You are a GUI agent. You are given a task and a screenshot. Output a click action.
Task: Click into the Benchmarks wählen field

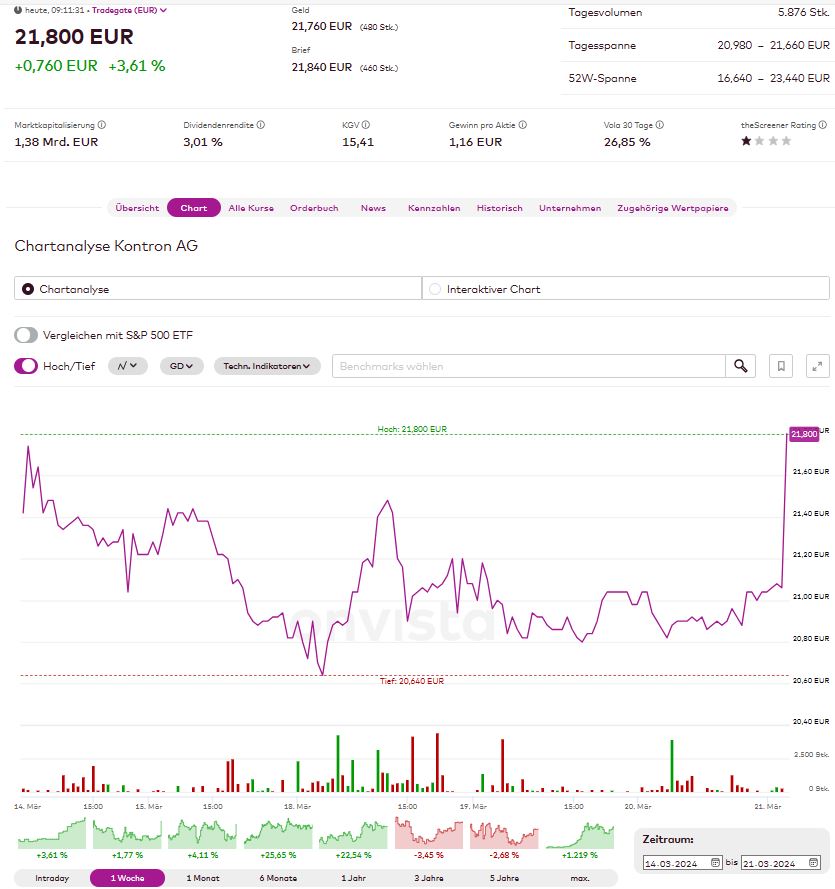point(500,366)
